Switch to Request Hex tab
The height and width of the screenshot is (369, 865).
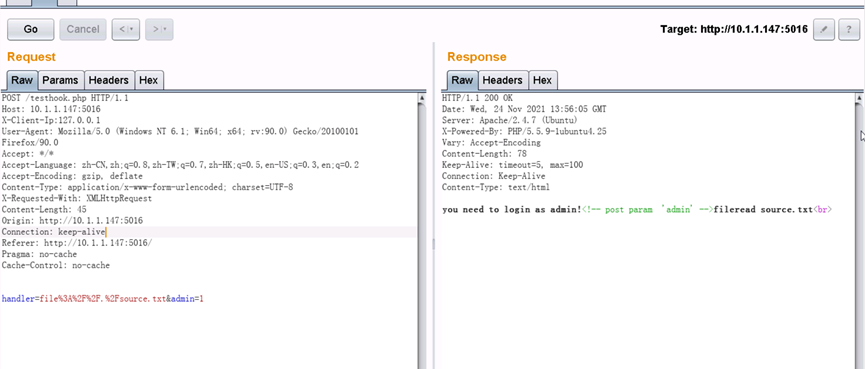point(148,80)
